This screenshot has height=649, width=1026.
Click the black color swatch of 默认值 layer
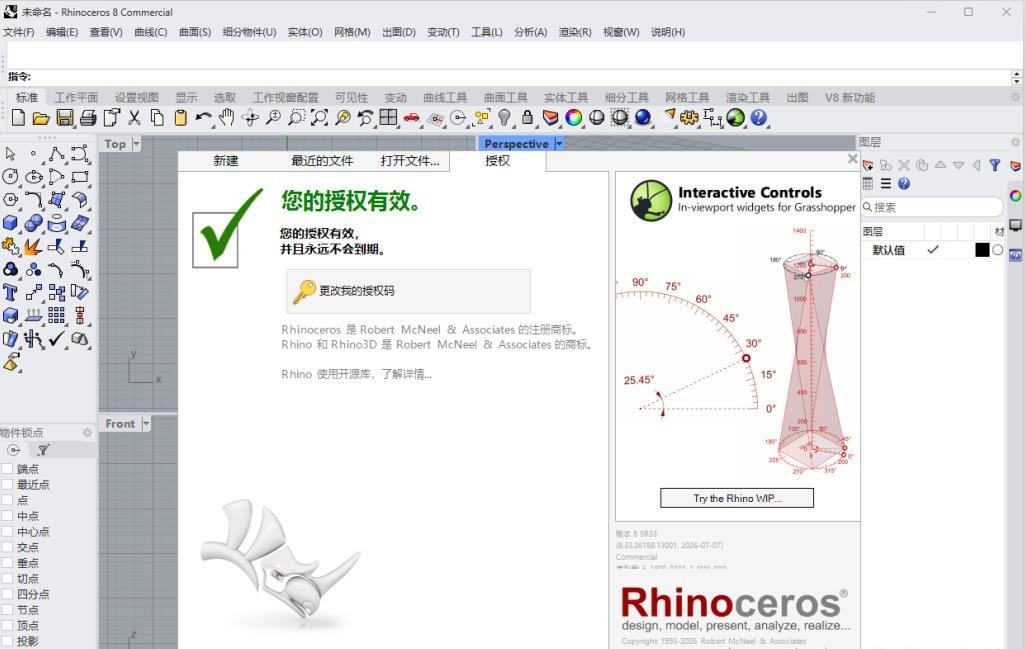(982, 250)
